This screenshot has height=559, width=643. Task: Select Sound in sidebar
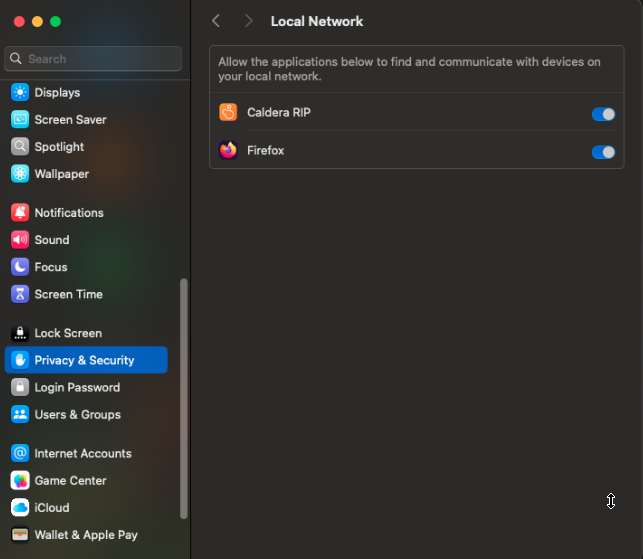pyautogui.click(x=52, y=240)
